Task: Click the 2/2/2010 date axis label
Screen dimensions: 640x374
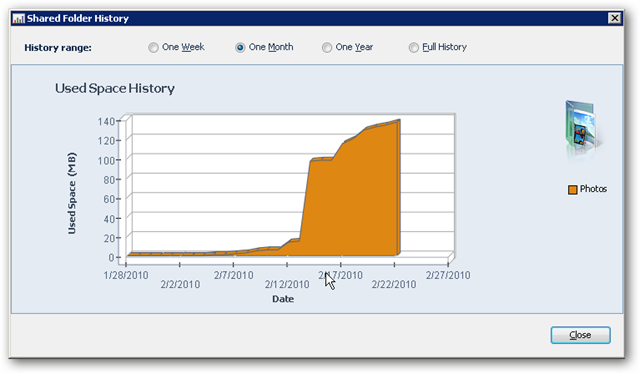Action: pos(180,284)
